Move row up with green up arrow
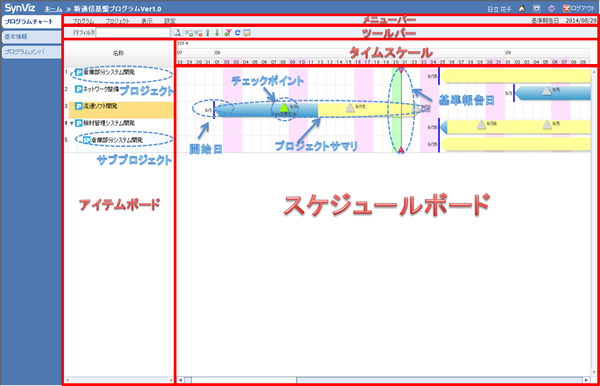This screenshot has height=386, width=600. click(208, 33)
